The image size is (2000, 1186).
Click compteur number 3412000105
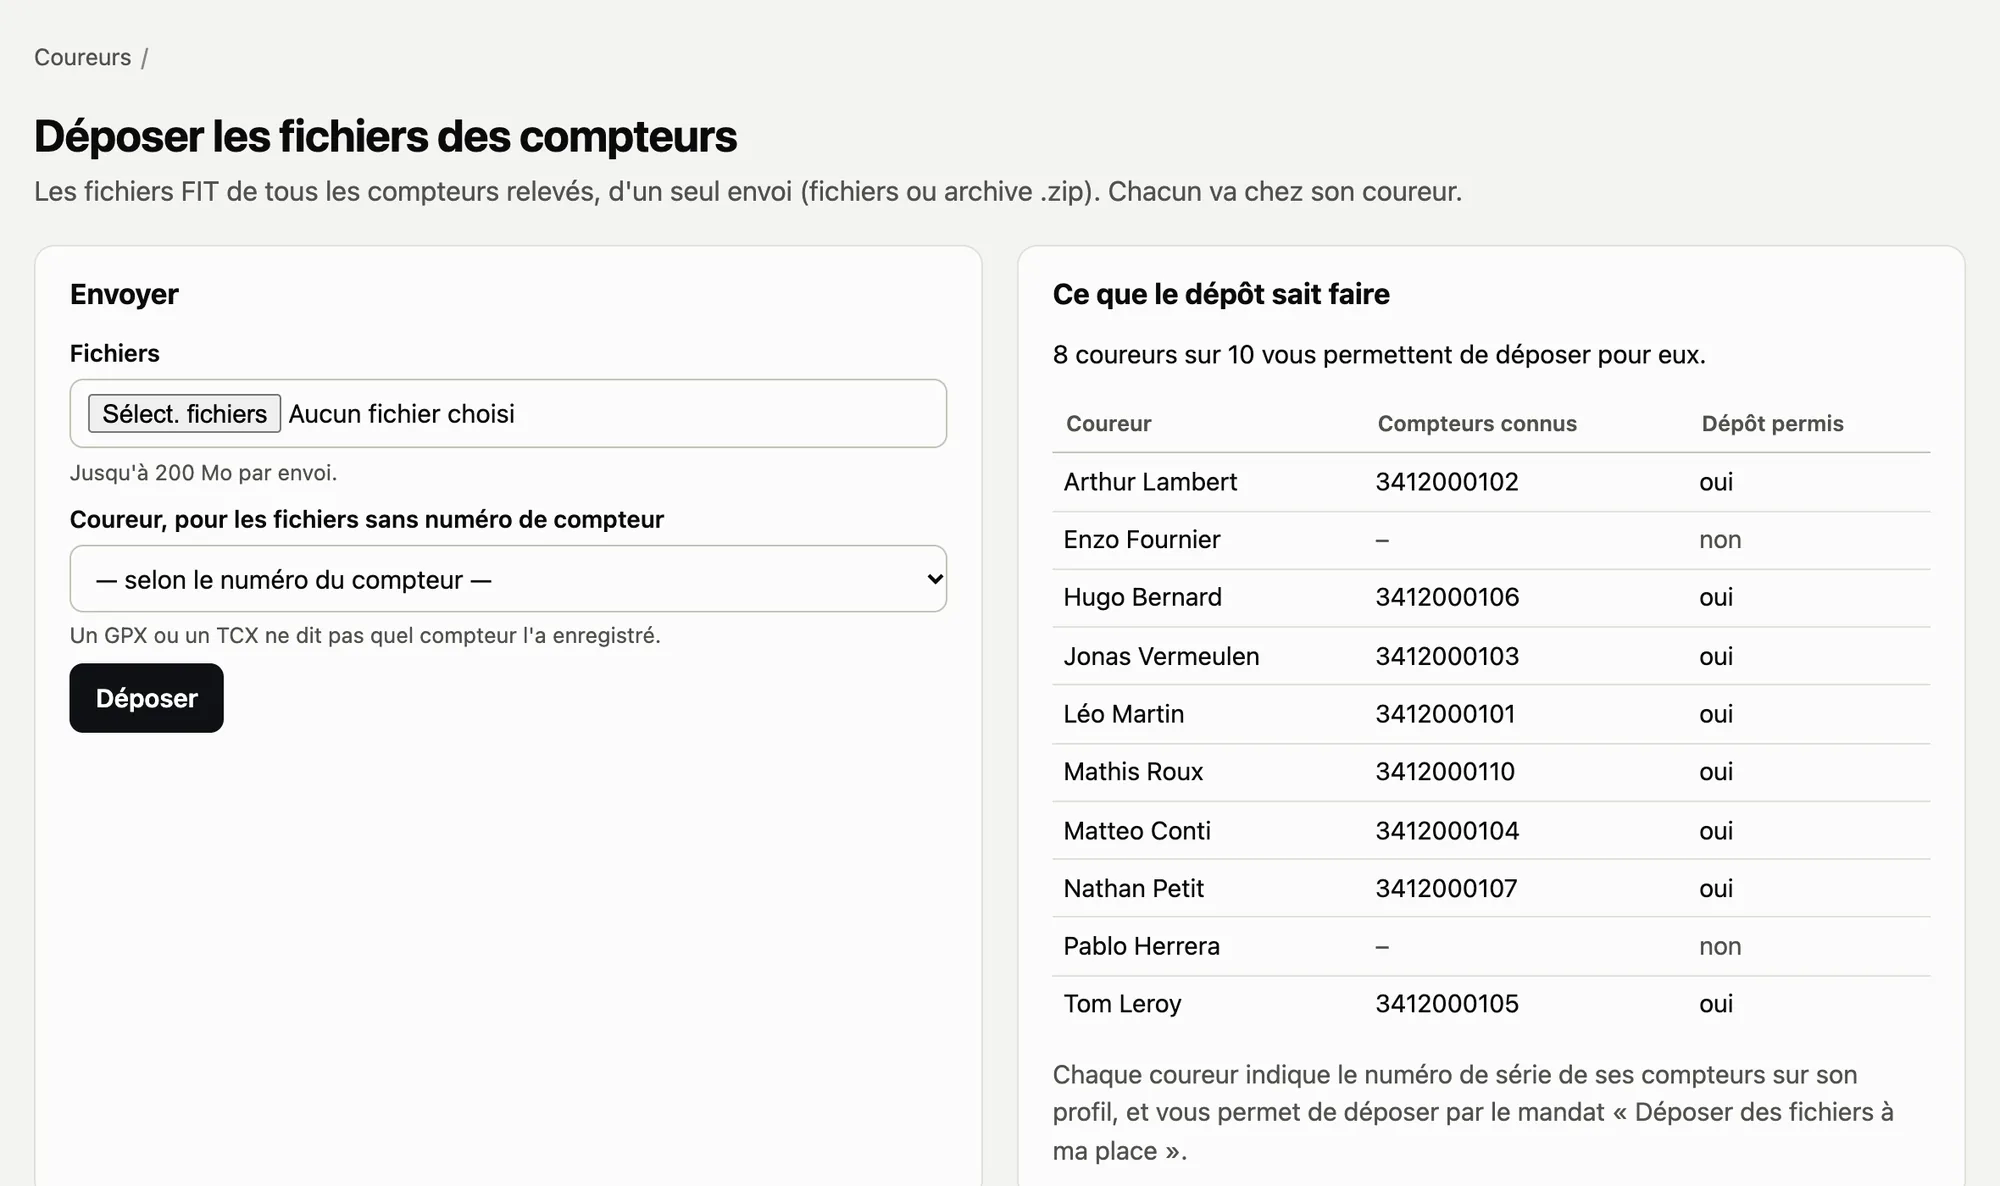[1447, 1004]
